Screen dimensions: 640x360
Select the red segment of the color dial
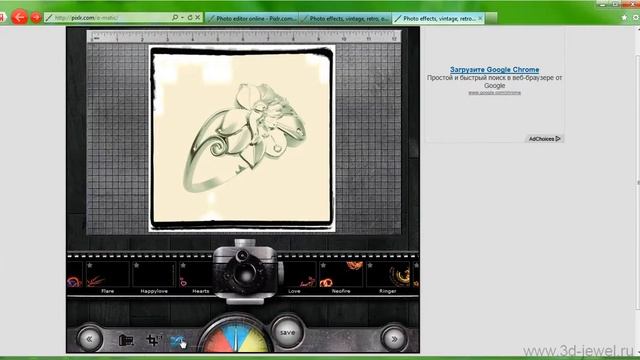(218, 343)
